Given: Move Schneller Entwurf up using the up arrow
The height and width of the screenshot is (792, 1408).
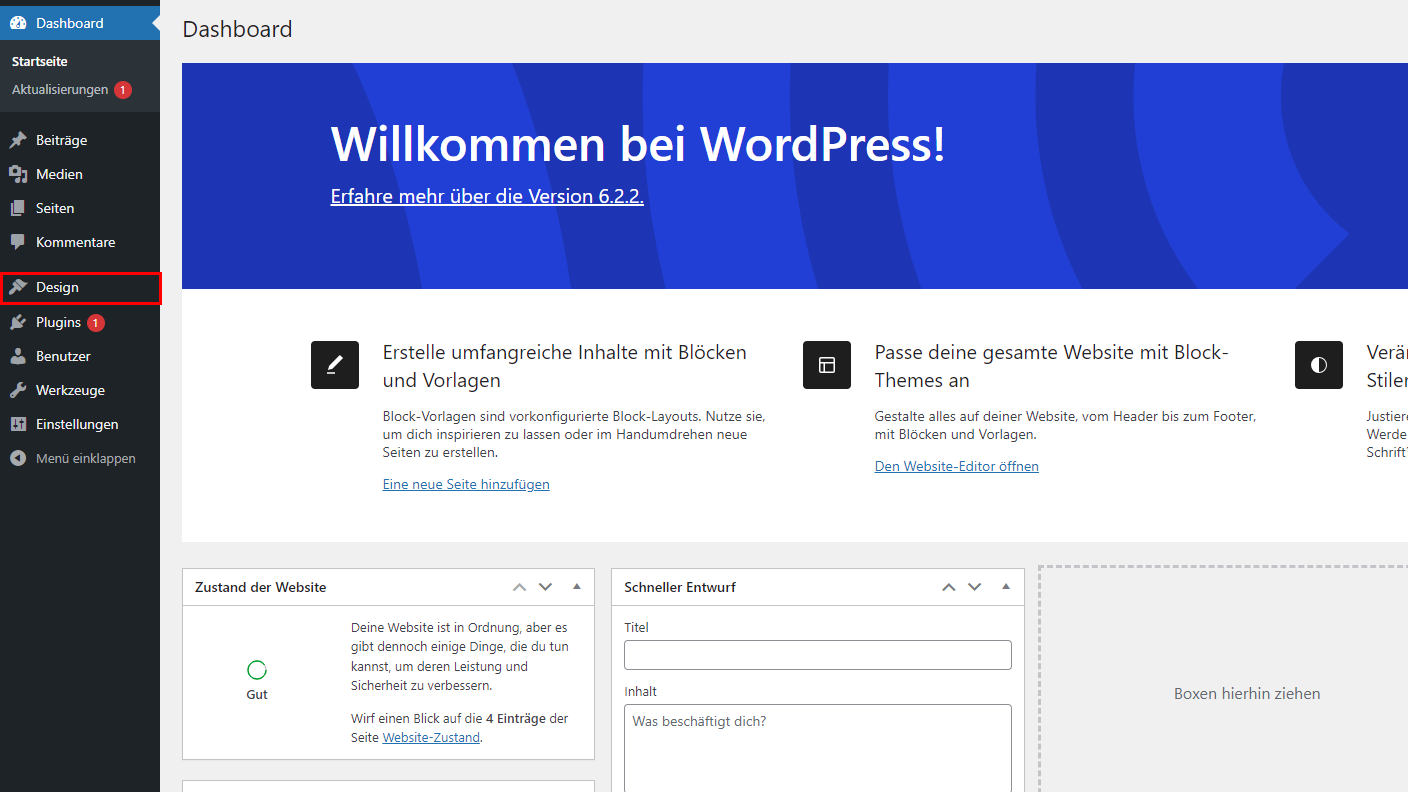Looking at the screenshot, I should click(948, 587).
